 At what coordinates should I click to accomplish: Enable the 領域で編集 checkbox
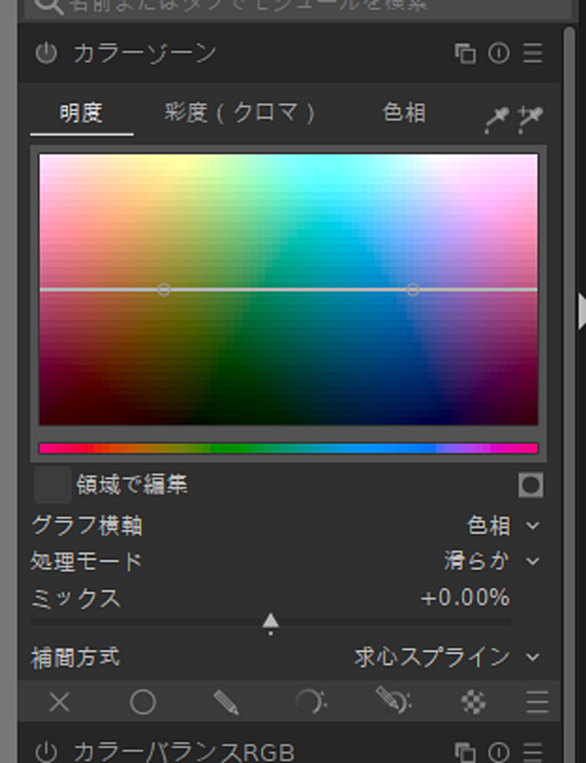(53, 485)
